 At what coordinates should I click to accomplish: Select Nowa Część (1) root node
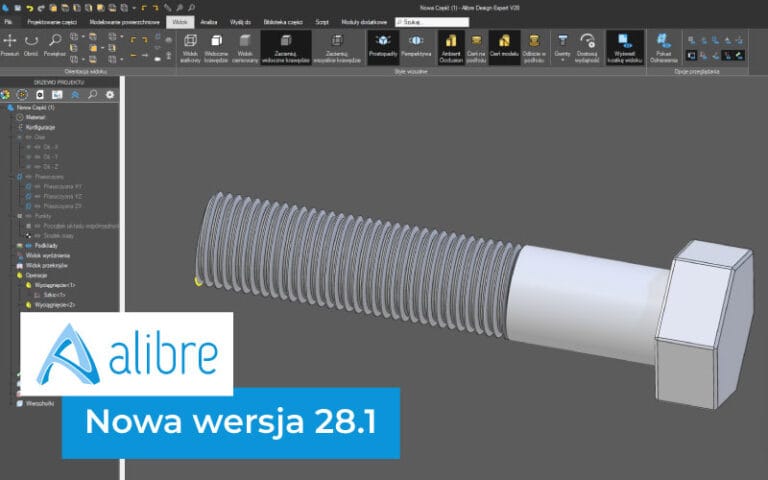click(35, 107)
